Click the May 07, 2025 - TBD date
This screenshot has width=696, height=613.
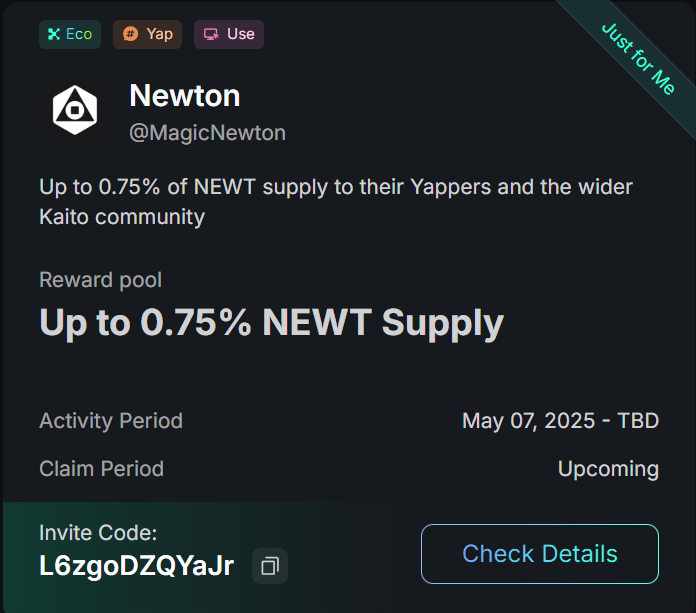(561, 421)
